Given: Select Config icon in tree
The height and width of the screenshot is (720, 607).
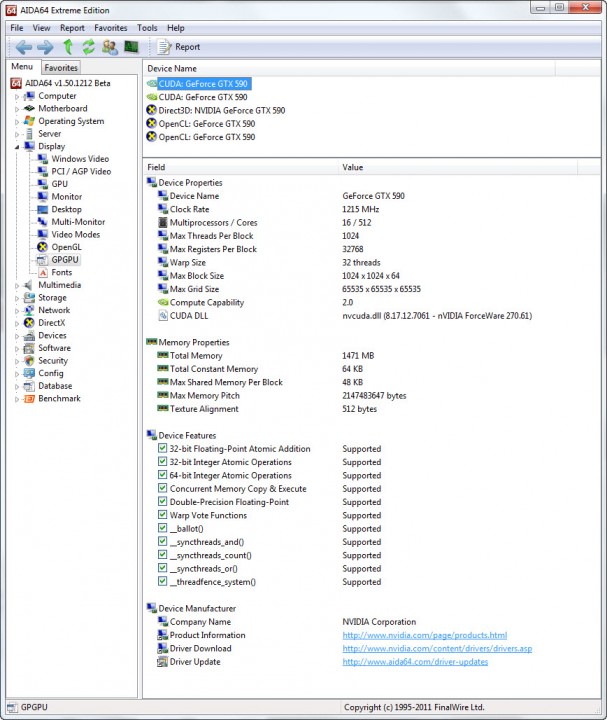Looking at the screenshot, I should (x=29, y=373).
